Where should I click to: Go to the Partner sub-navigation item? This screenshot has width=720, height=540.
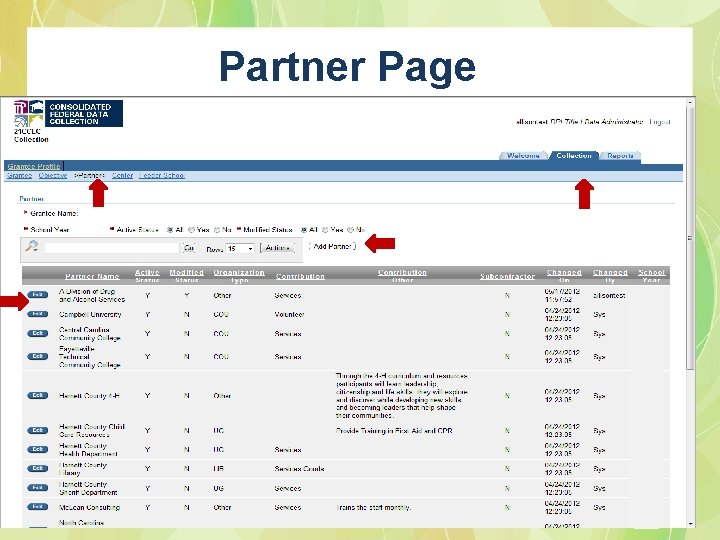(x=90, y=175)
